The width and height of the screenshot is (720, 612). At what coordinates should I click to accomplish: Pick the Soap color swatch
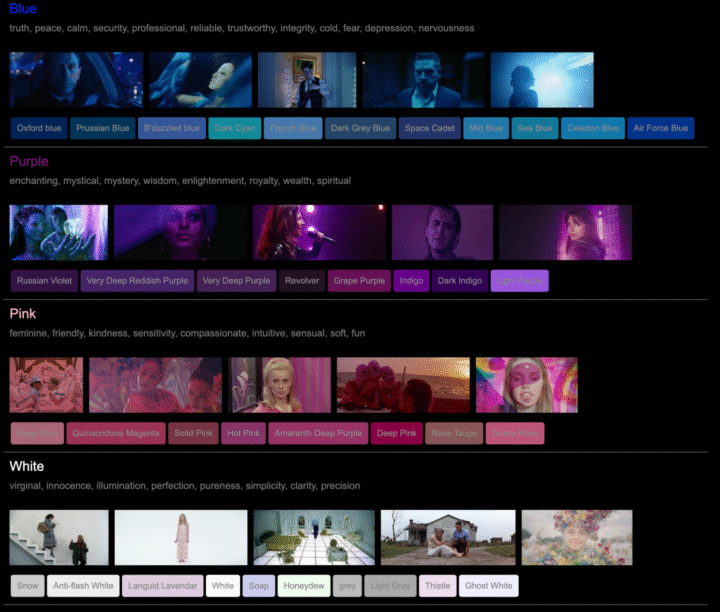(x=259, y=585)
